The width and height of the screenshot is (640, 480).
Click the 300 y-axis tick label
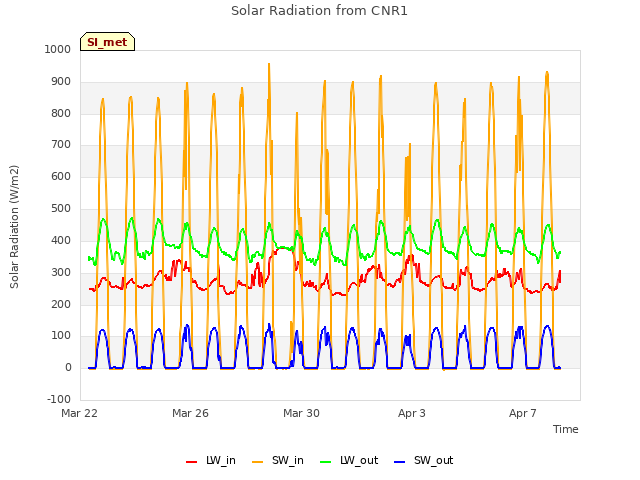coord(61,272)
